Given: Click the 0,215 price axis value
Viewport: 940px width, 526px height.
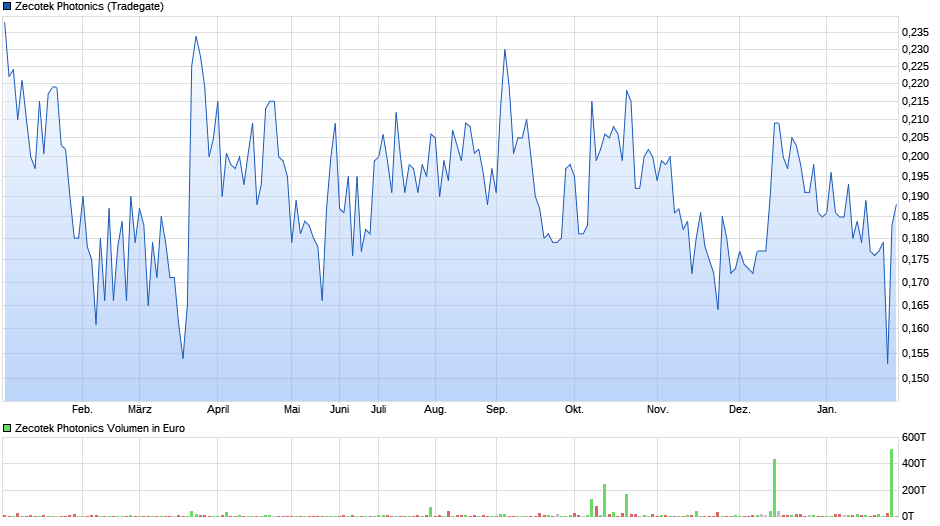Looking at the screenshot, I should (x=915, y=101).
